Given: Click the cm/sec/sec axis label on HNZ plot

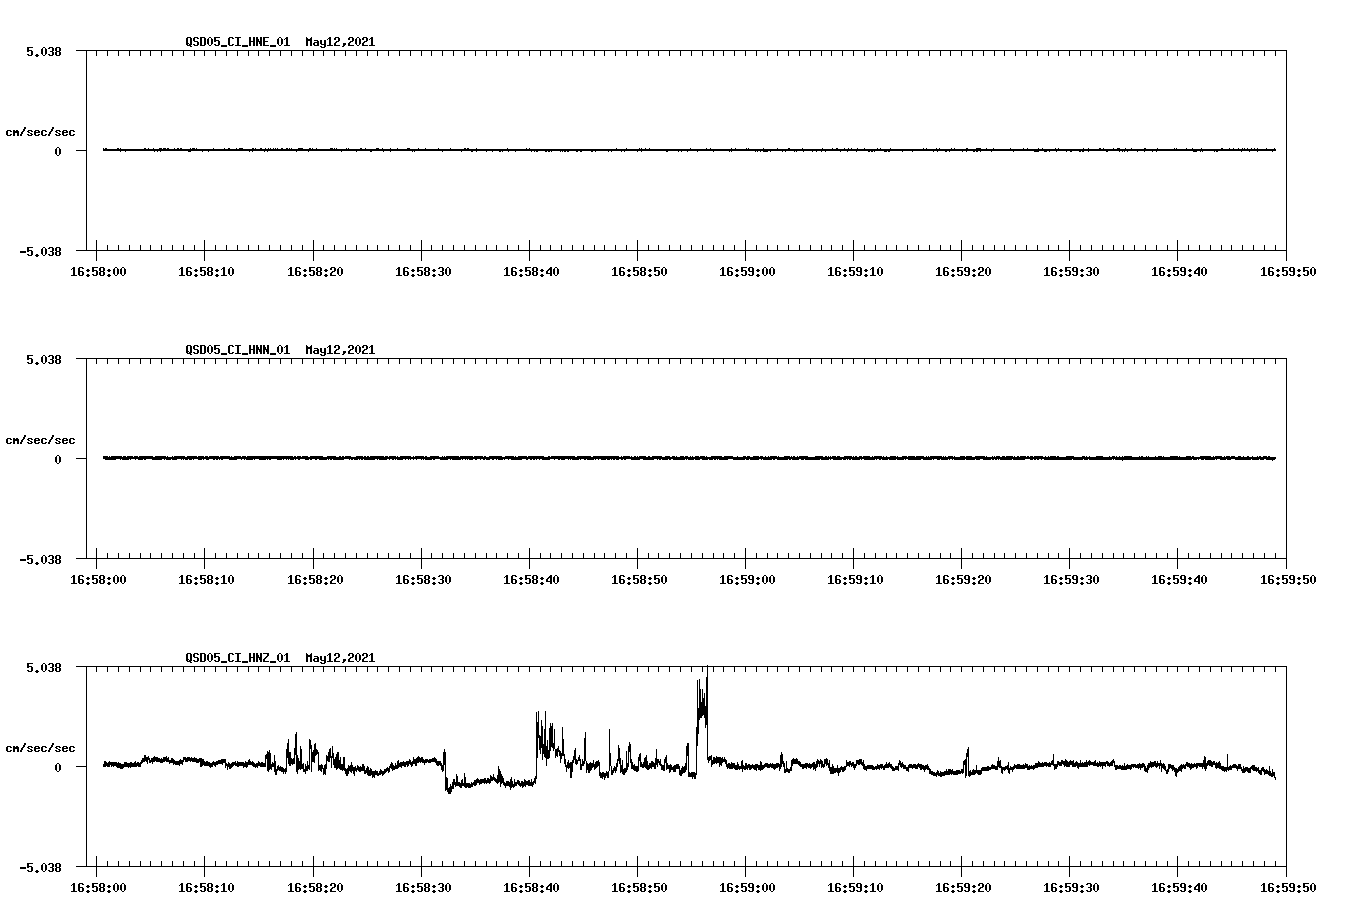Looking at the screenshot, I should [x=40, y=746].
